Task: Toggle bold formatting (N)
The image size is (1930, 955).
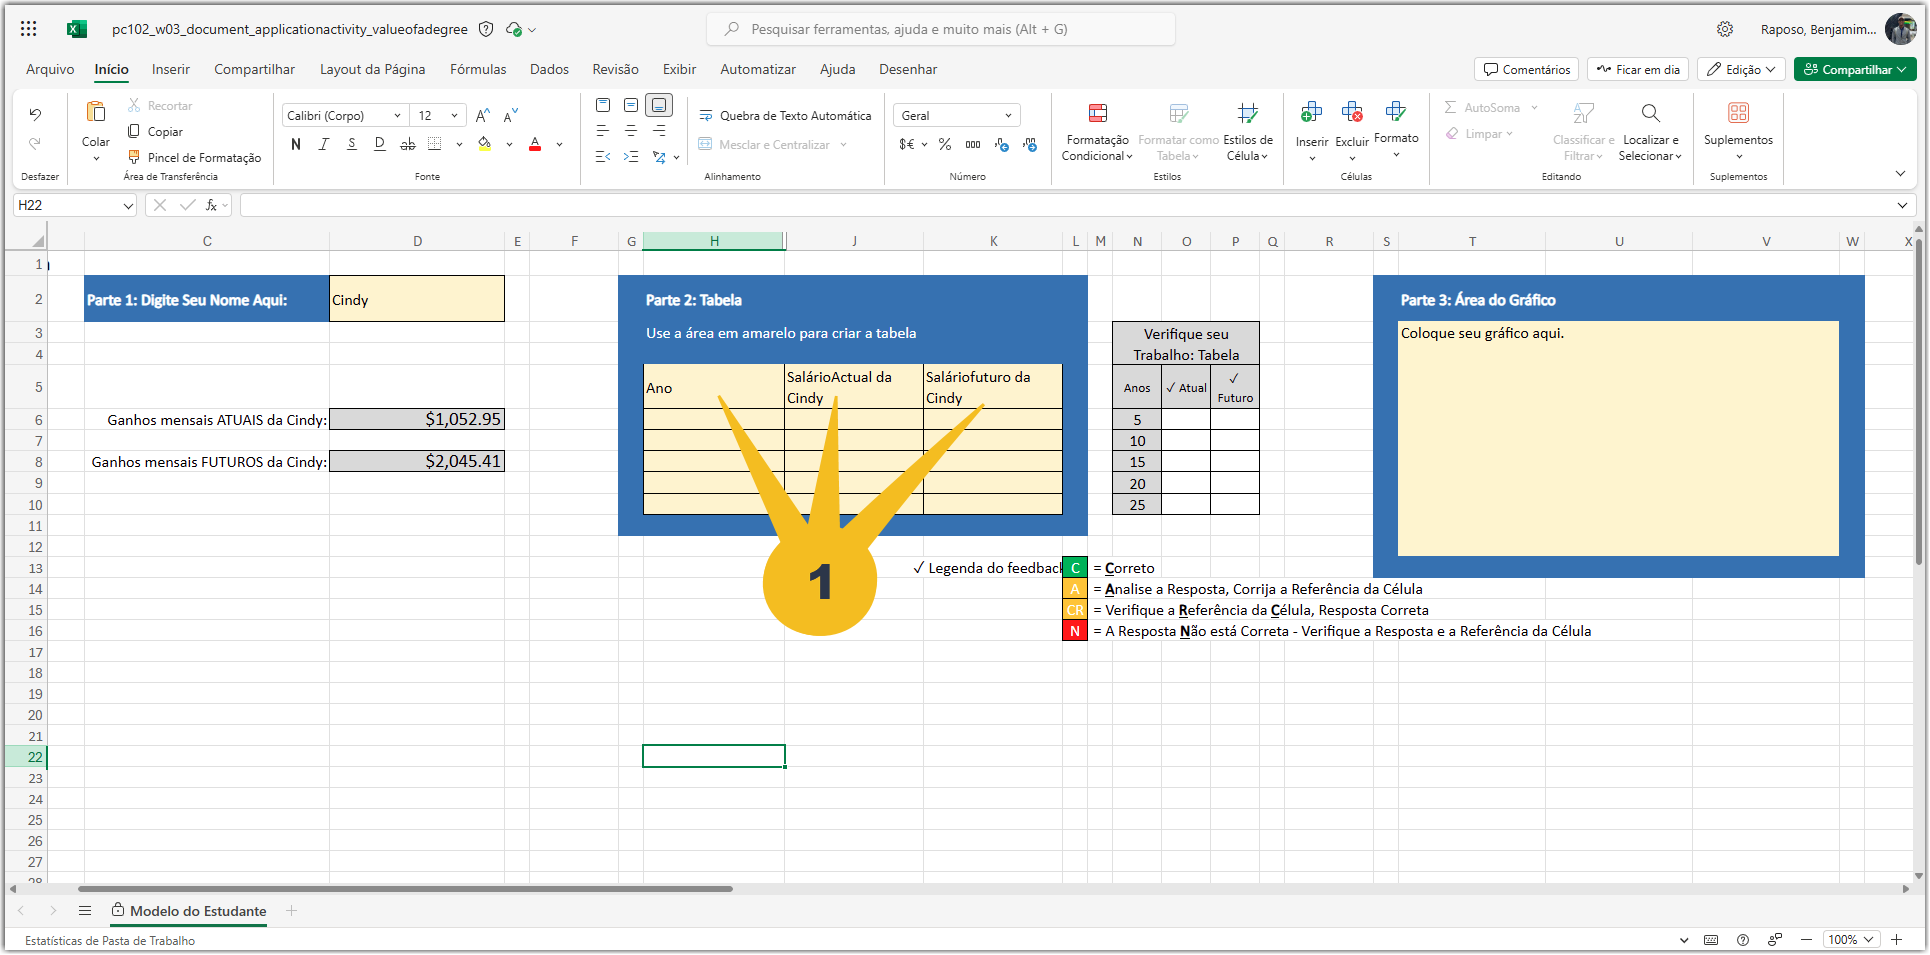Action: (296, 144)
